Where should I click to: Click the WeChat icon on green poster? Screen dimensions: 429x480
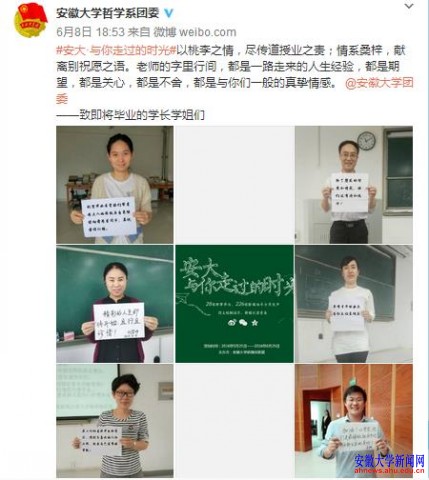tap(243, 323)
